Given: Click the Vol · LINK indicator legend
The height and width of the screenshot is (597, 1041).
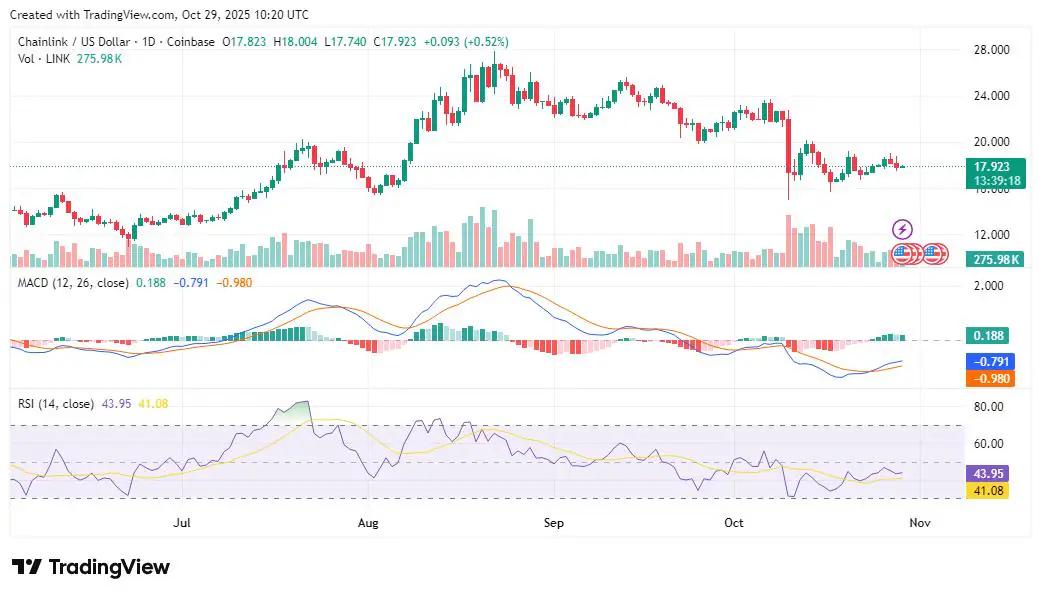Looking at the screenshot, I should click(43, 59).
